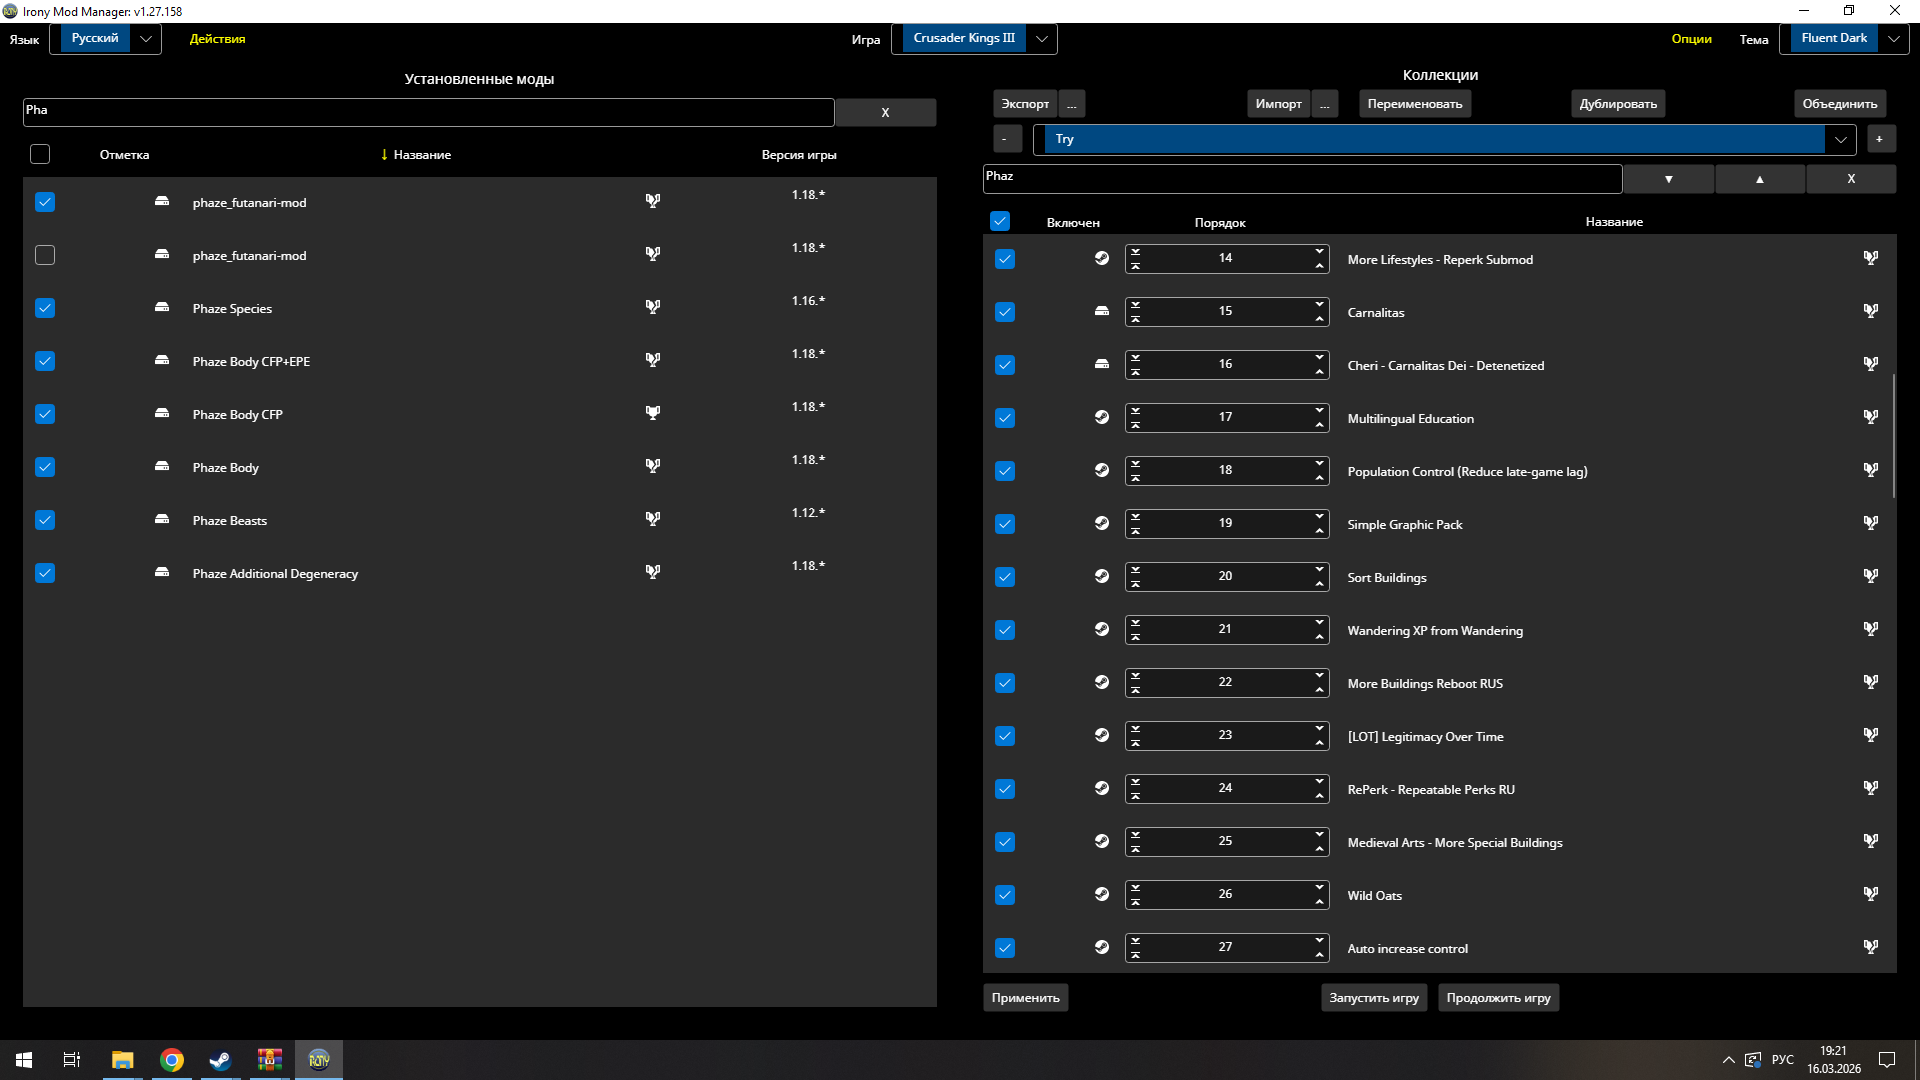Open the extra options button beside Импорт
The width and height of the screenshot is (1920, 1080).
point(1325,104)
